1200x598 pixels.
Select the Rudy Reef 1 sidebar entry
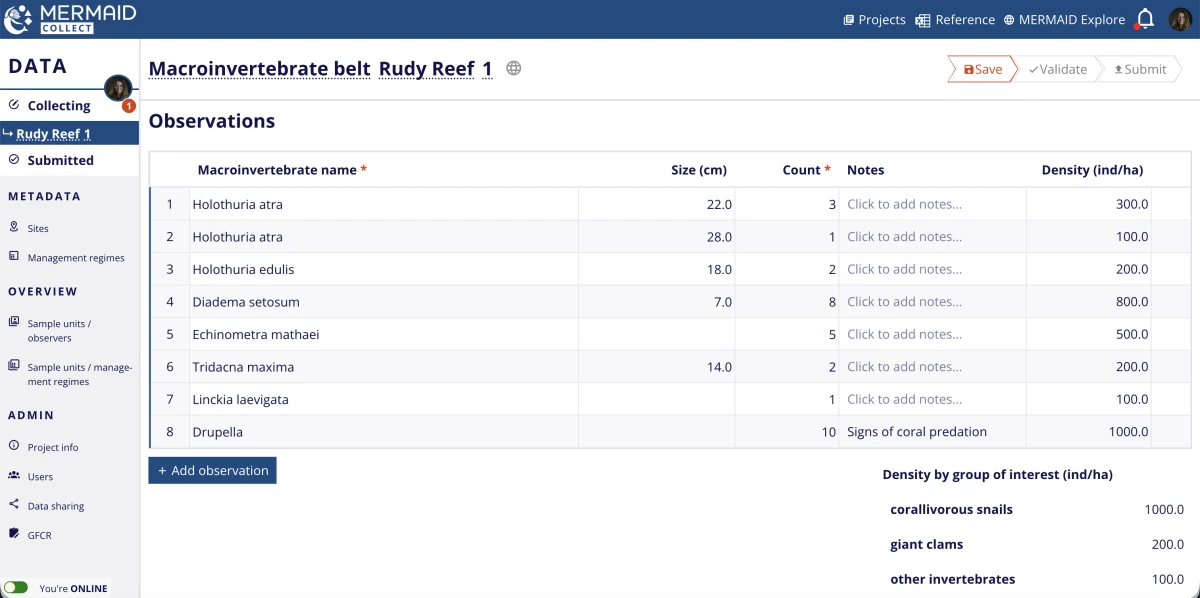click(x=69, y=133)
